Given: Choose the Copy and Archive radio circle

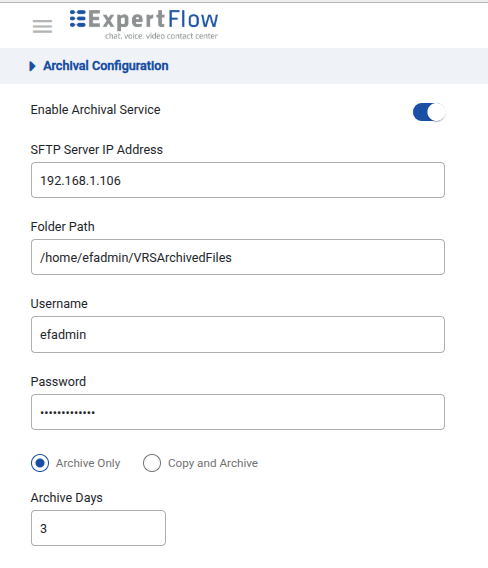Looking at the screenshot, I should 152,463.
